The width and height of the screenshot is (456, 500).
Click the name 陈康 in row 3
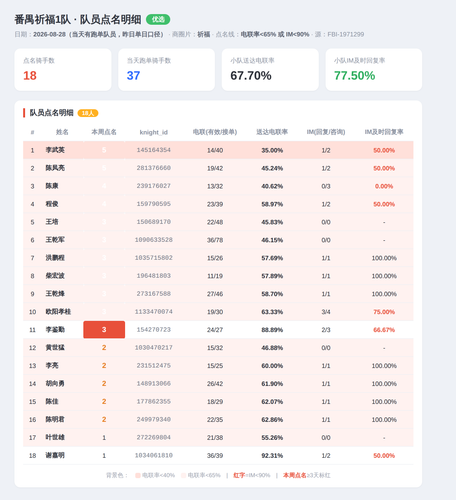(x=52, y=186)
